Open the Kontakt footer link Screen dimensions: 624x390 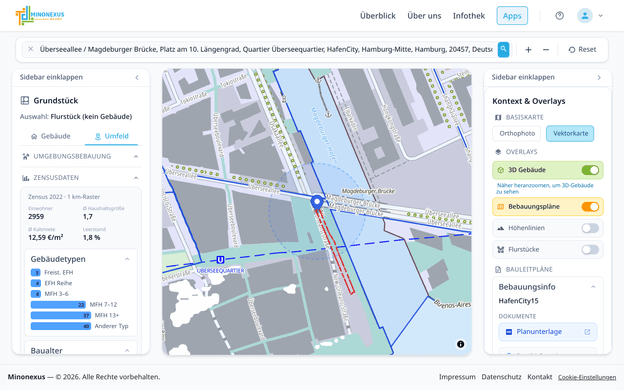(540, 377)
